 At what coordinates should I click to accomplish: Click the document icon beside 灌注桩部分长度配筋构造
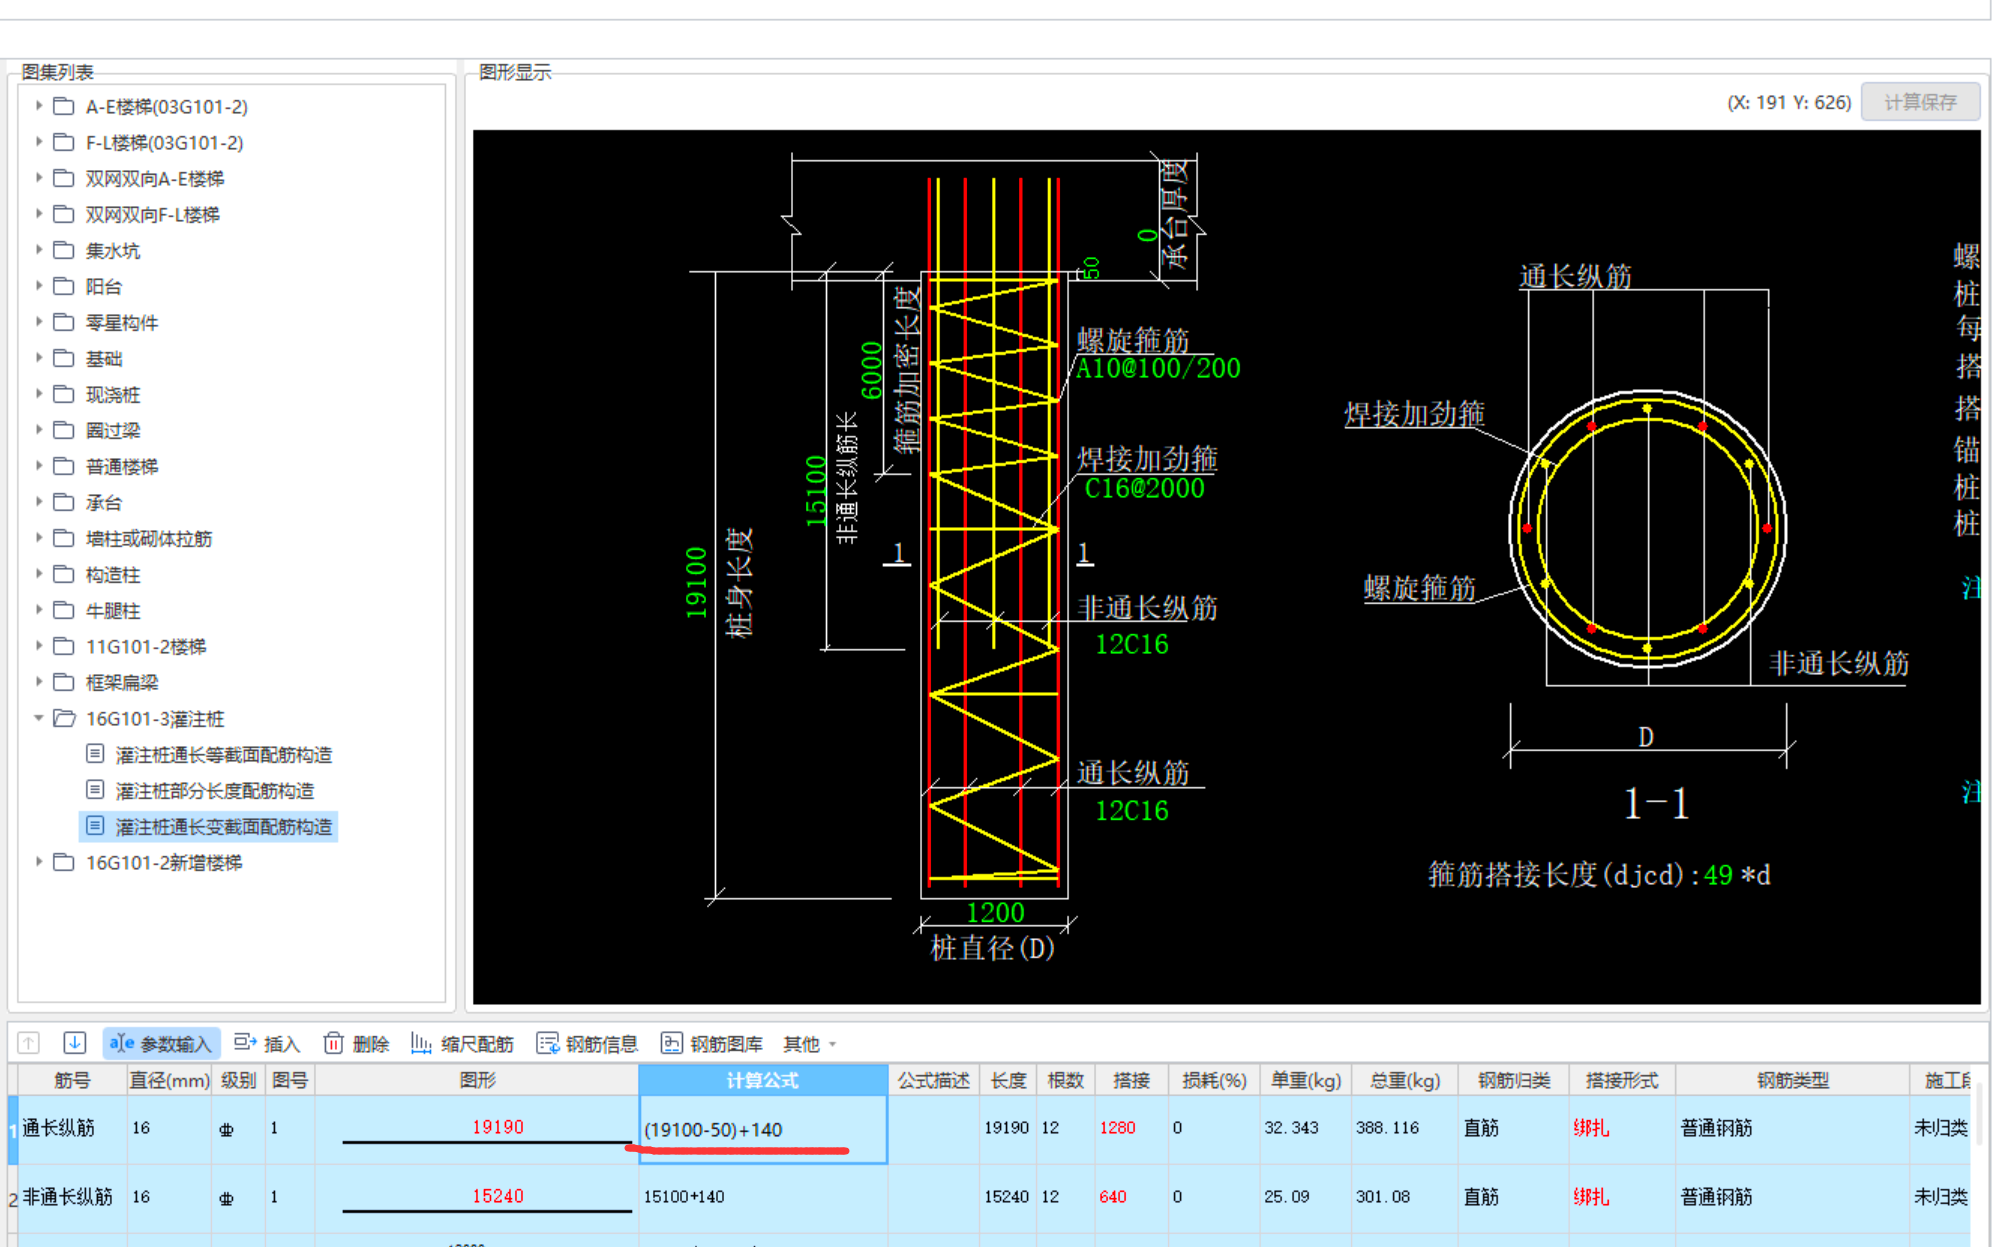[95, 790]
